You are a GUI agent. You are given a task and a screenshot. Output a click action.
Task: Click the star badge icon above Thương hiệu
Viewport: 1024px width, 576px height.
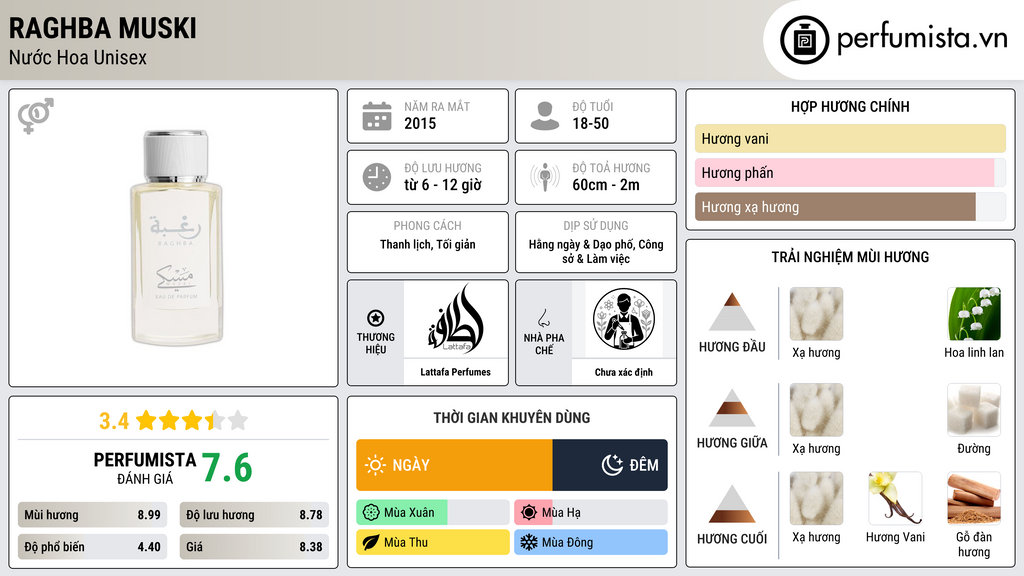(376, 318)
